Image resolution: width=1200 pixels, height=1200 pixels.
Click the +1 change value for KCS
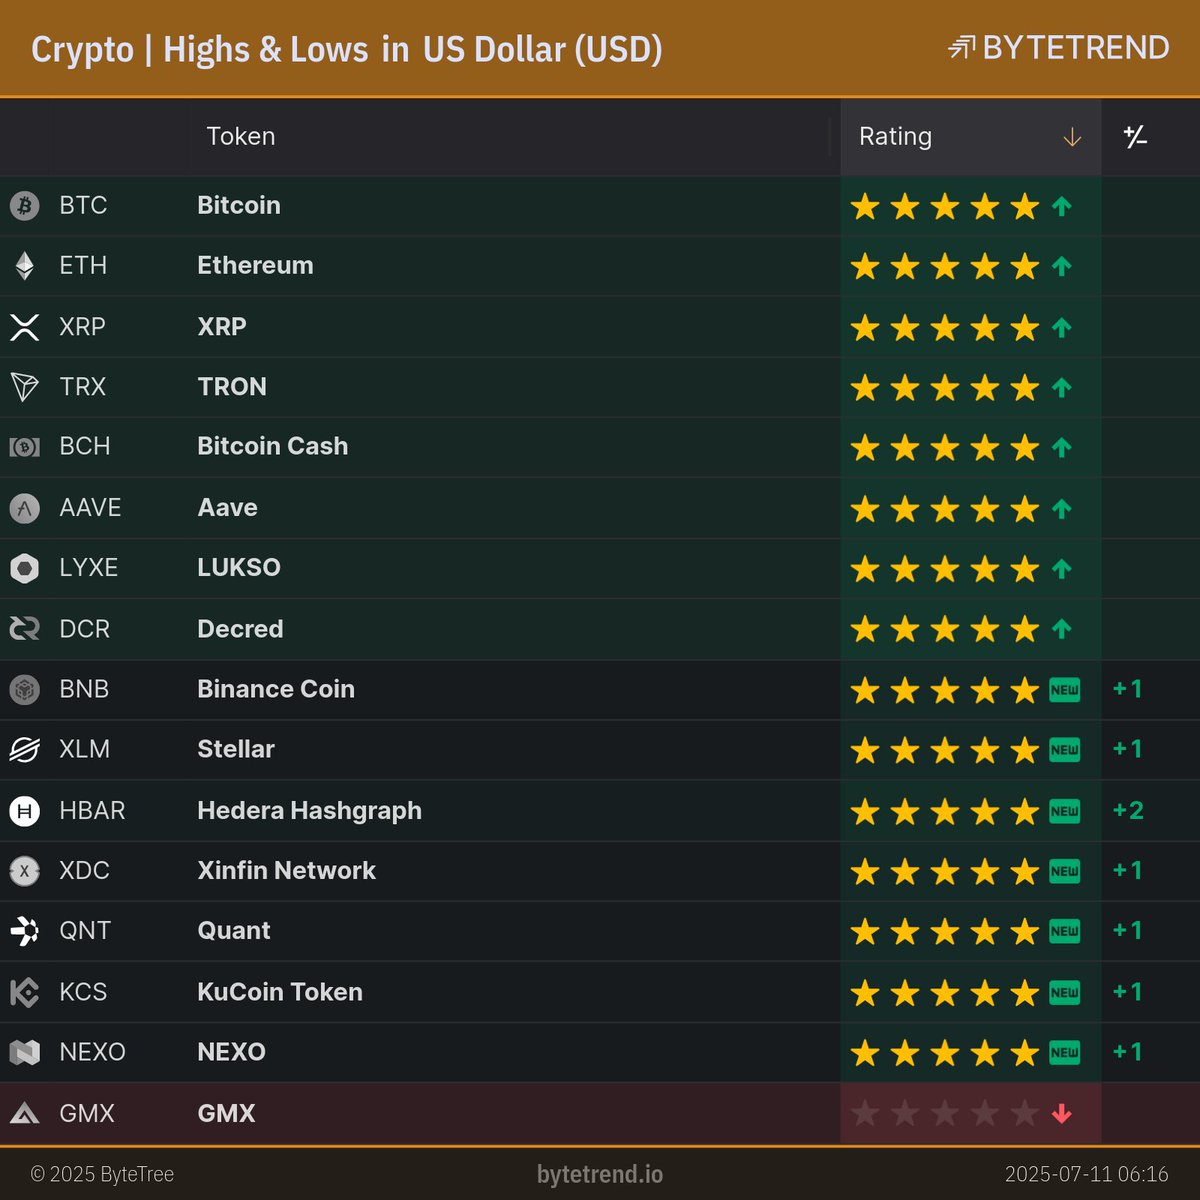point(1127,992)
